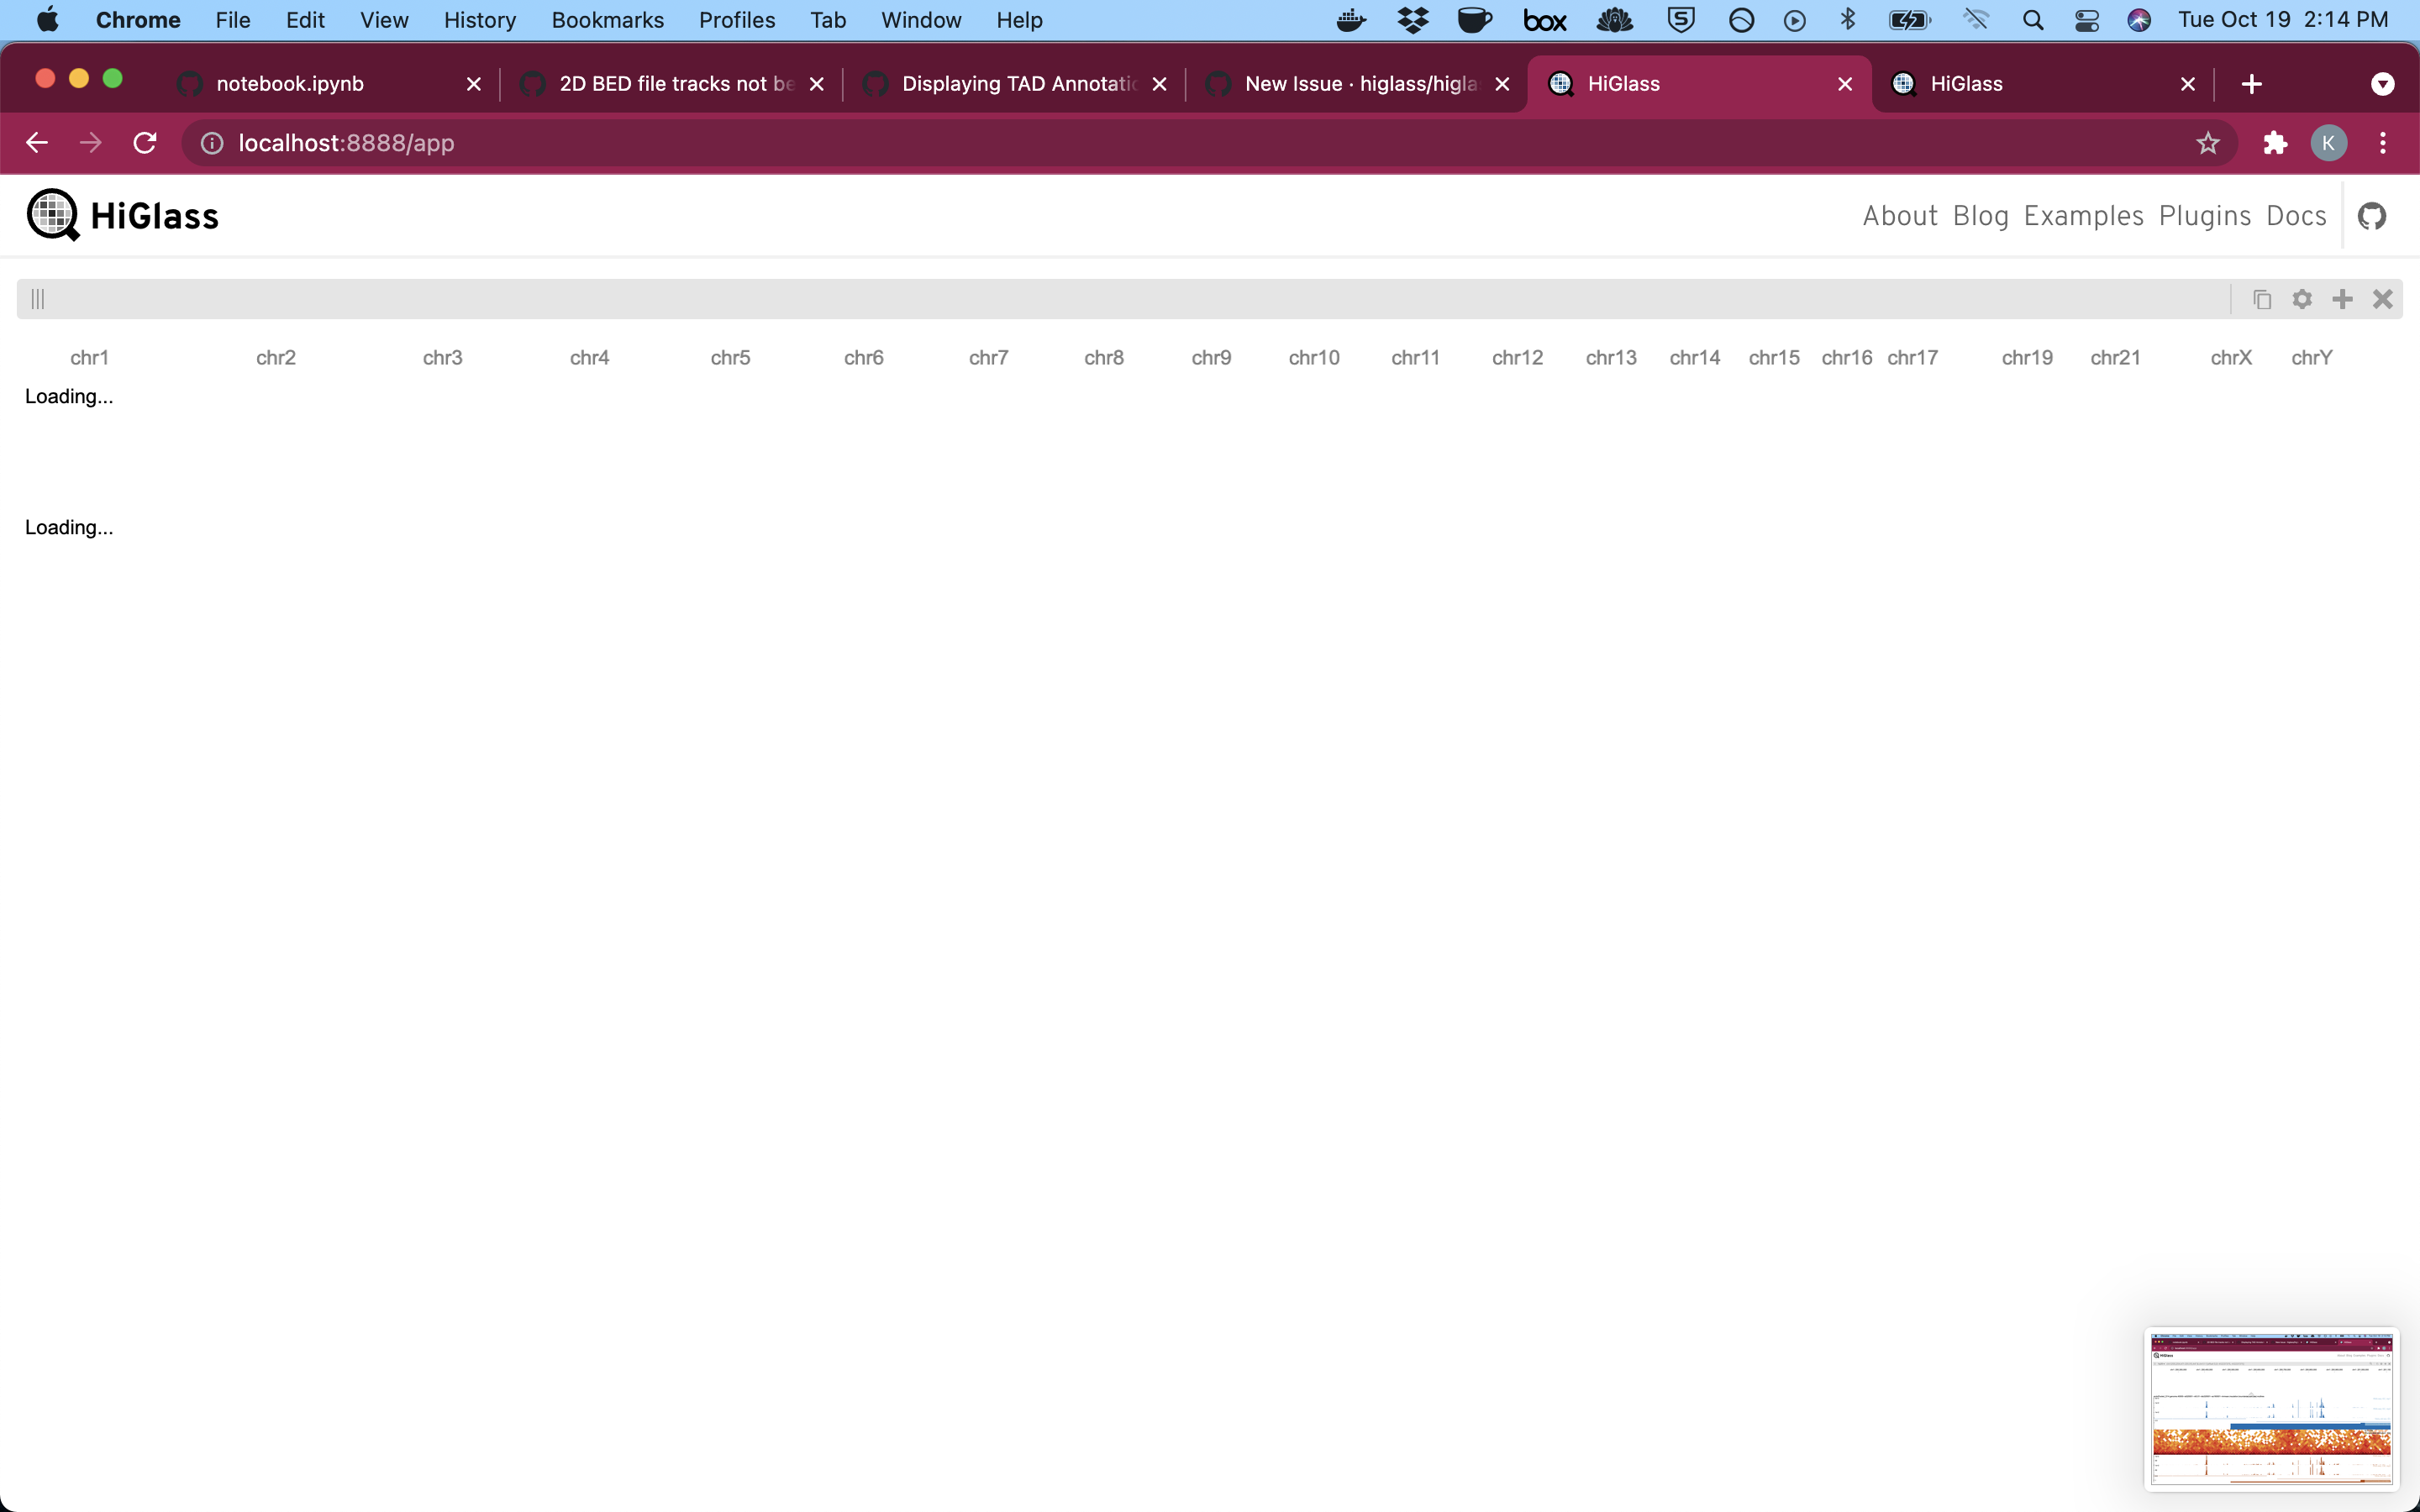The image size is (2420, 1512).
Task: Click the back navigation arrow
Action: coord(37,142)
